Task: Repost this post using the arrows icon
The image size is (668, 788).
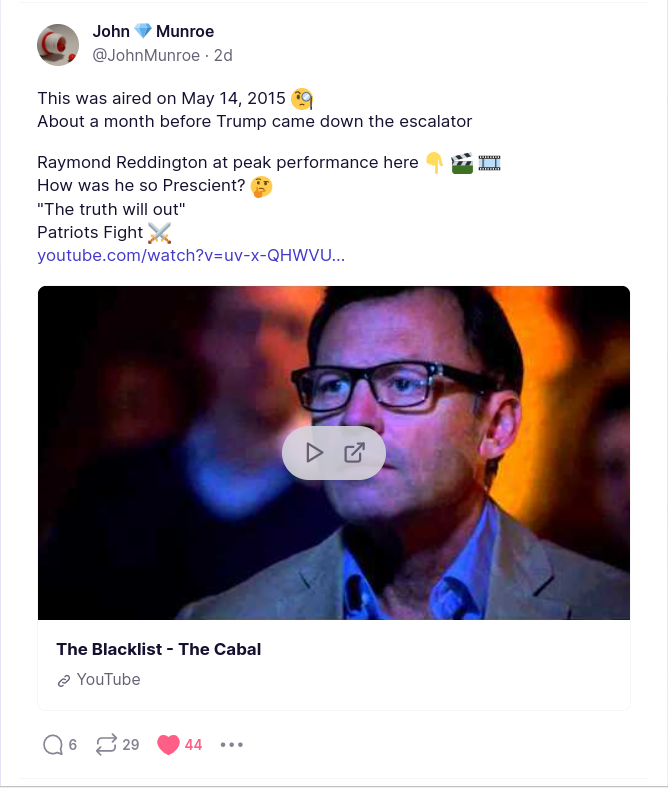Action: 106,744
